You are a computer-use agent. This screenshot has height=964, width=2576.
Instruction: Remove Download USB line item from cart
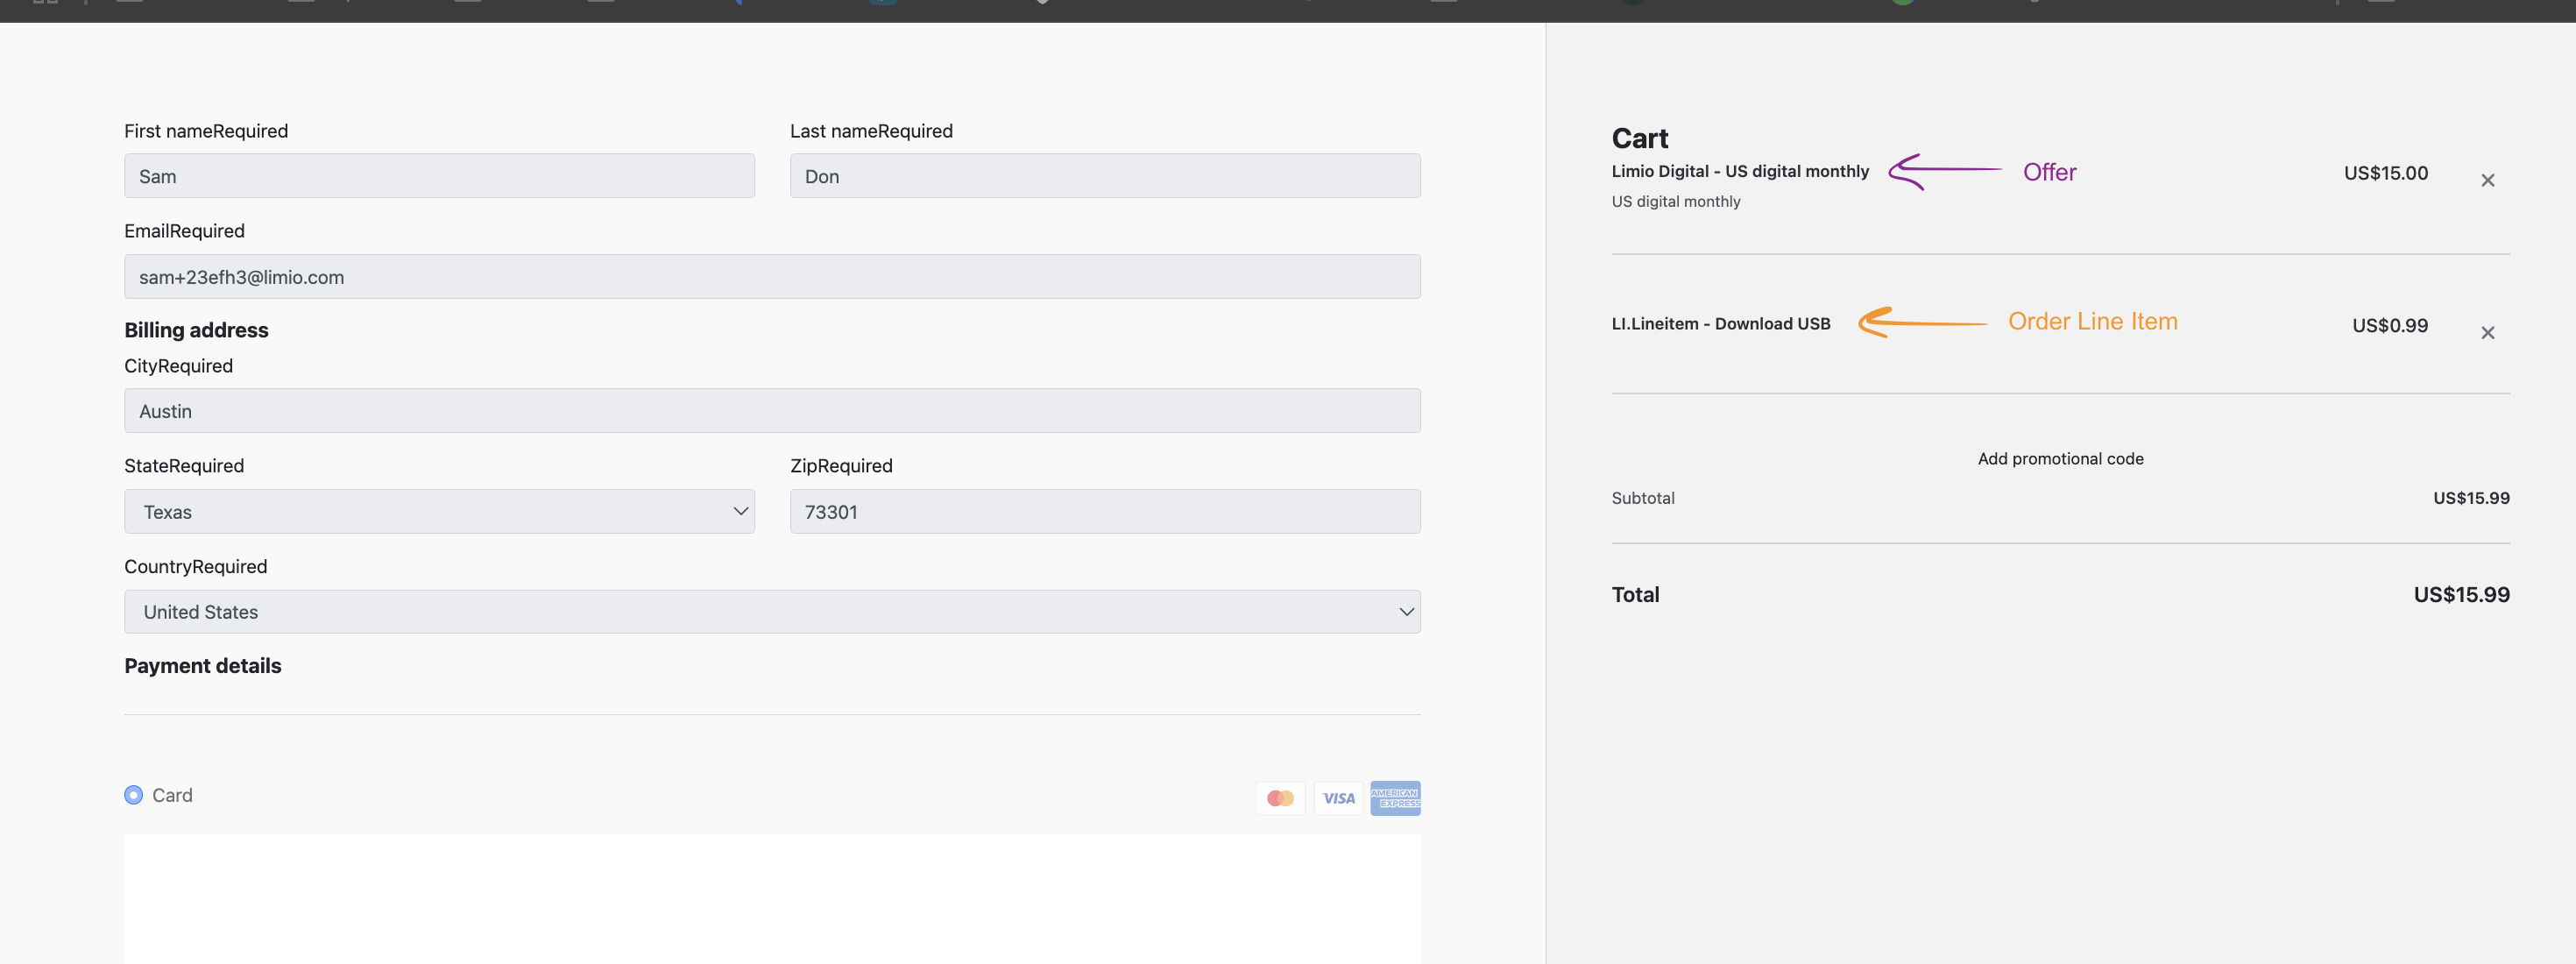pos(2487,332)
